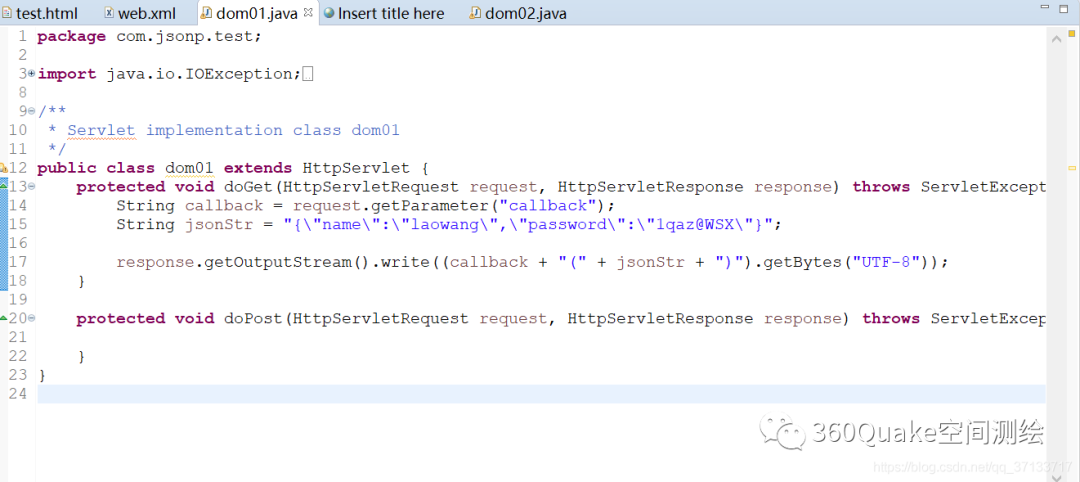Click the warning marker icon on line 12
This screenshot has height=482, width=1080.
click(4, 168)
